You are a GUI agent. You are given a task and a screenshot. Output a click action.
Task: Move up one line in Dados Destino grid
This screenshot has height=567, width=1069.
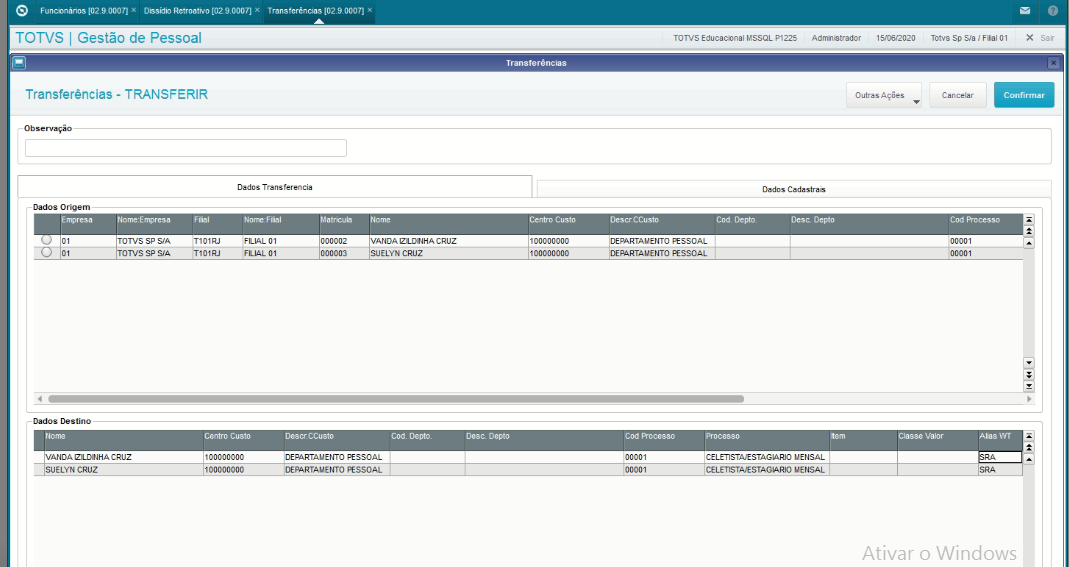[1029, 459]
